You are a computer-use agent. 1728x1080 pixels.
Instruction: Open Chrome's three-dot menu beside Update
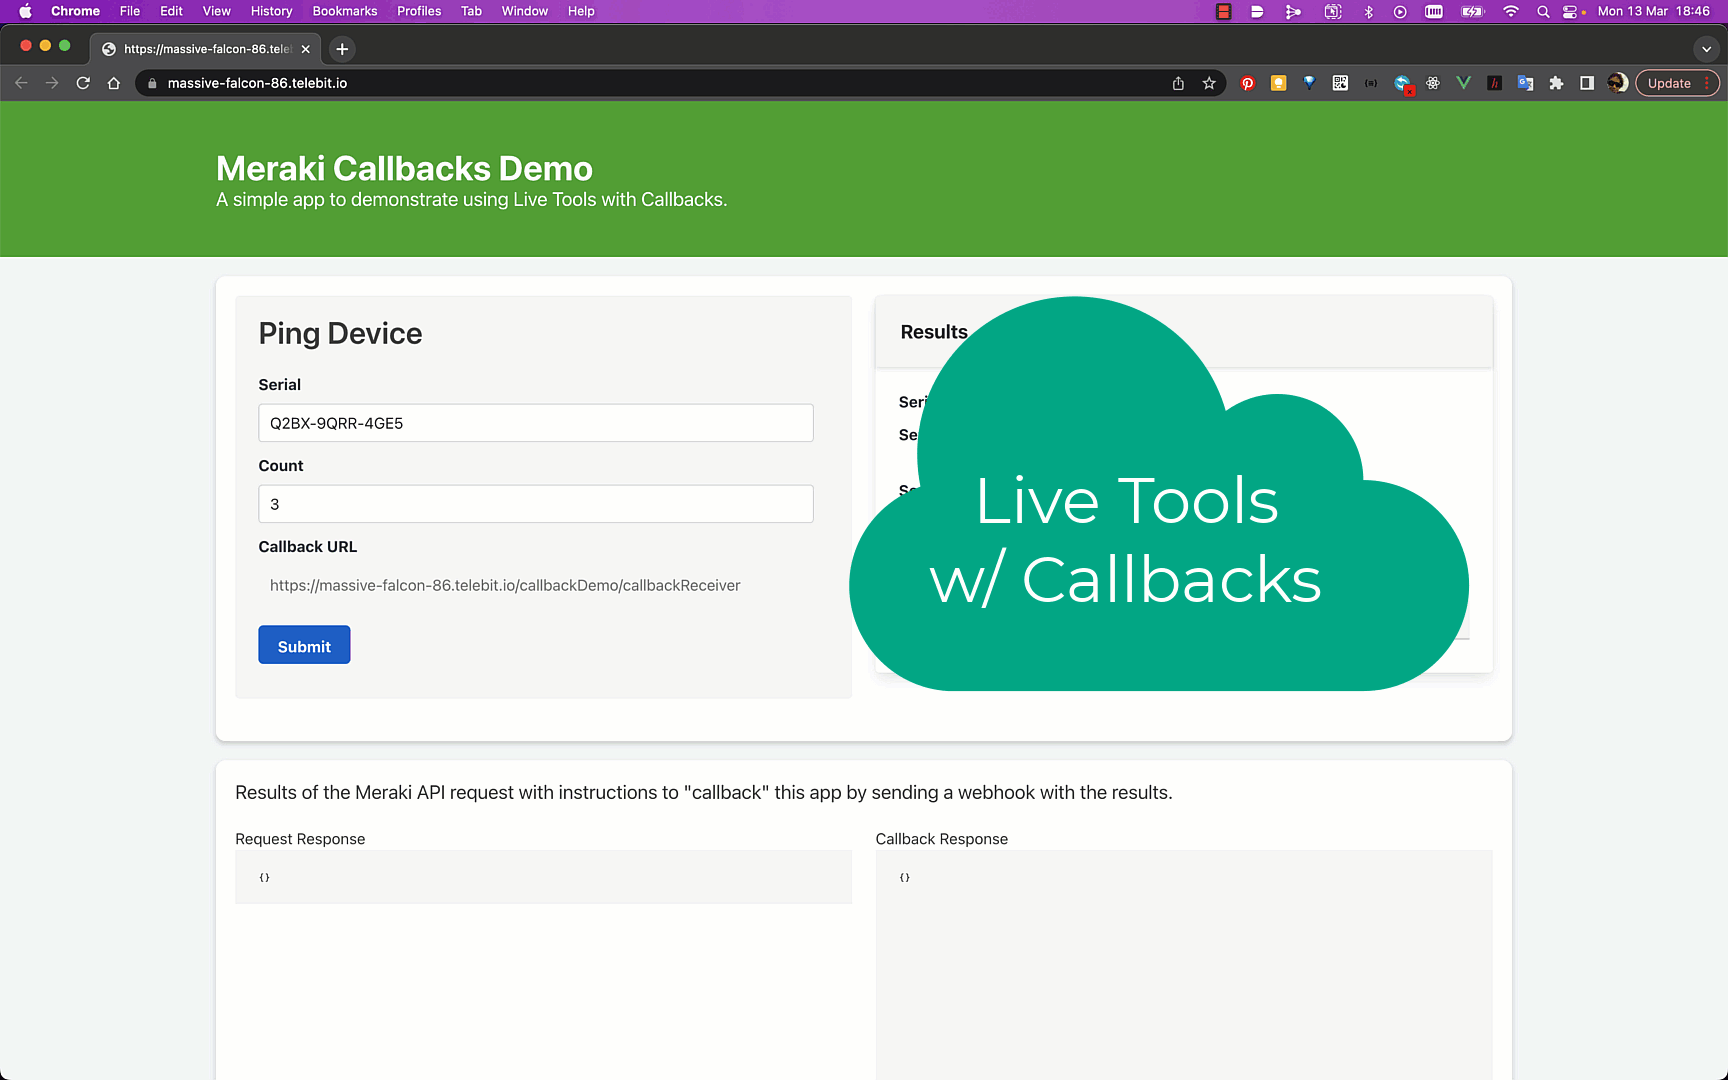[x=1706, y=83]
